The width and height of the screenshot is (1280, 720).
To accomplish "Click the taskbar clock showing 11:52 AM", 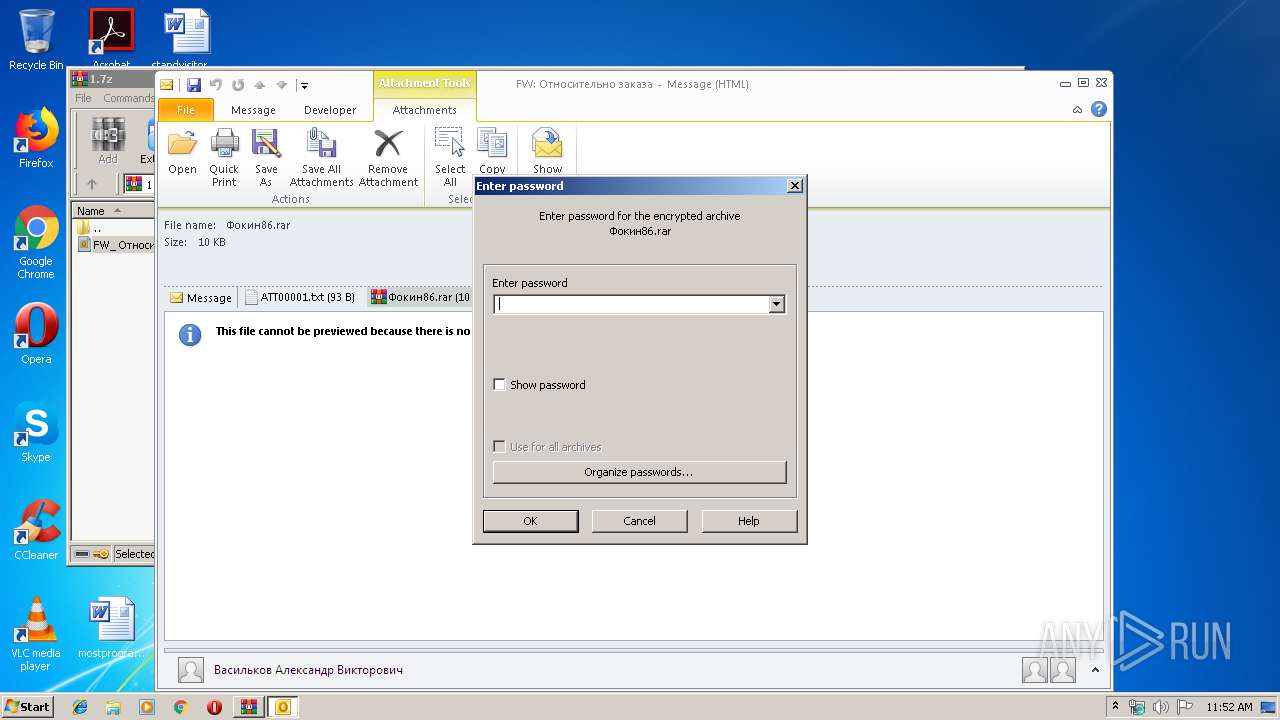I will pyautogui.click(x=1229, y=707).
